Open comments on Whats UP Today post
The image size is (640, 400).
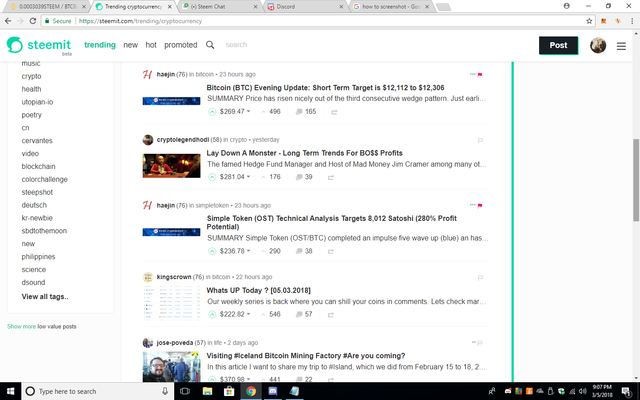click(304, 314)
